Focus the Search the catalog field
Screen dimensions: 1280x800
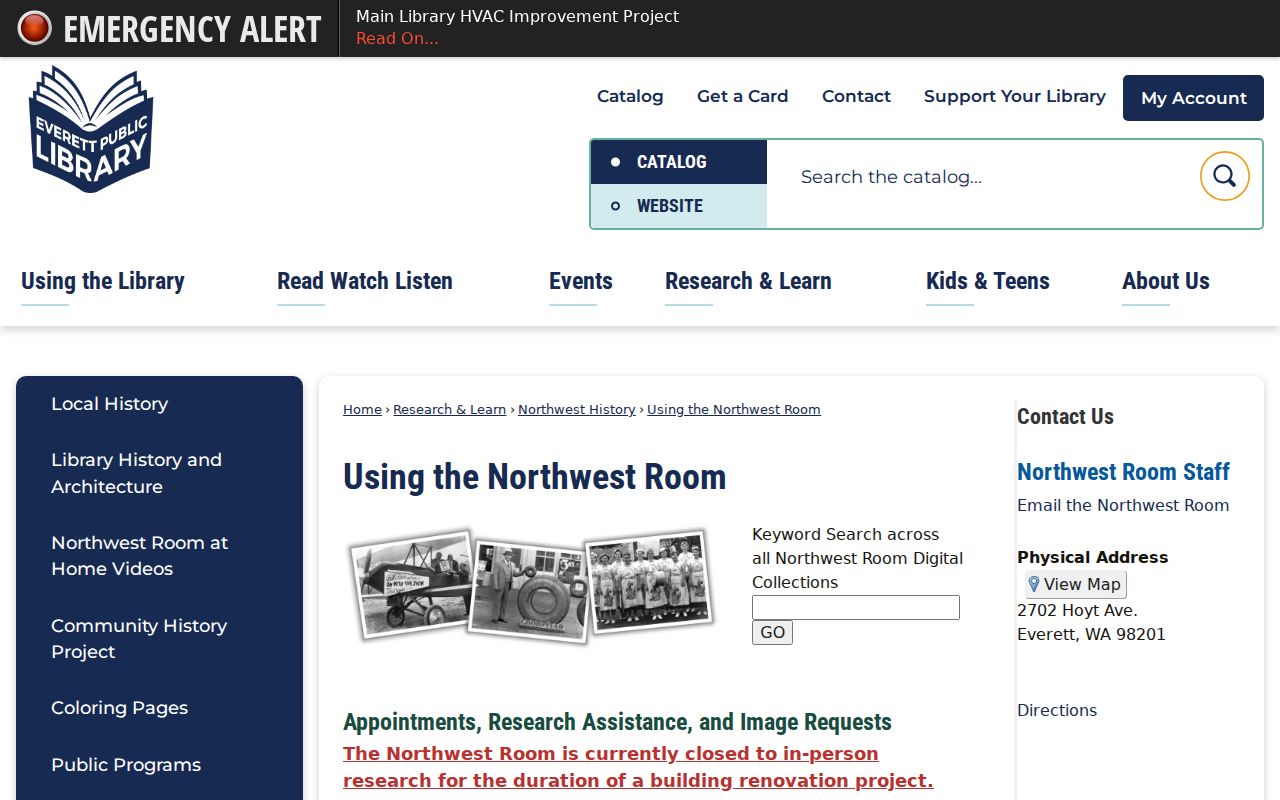(x=983, y=177)
